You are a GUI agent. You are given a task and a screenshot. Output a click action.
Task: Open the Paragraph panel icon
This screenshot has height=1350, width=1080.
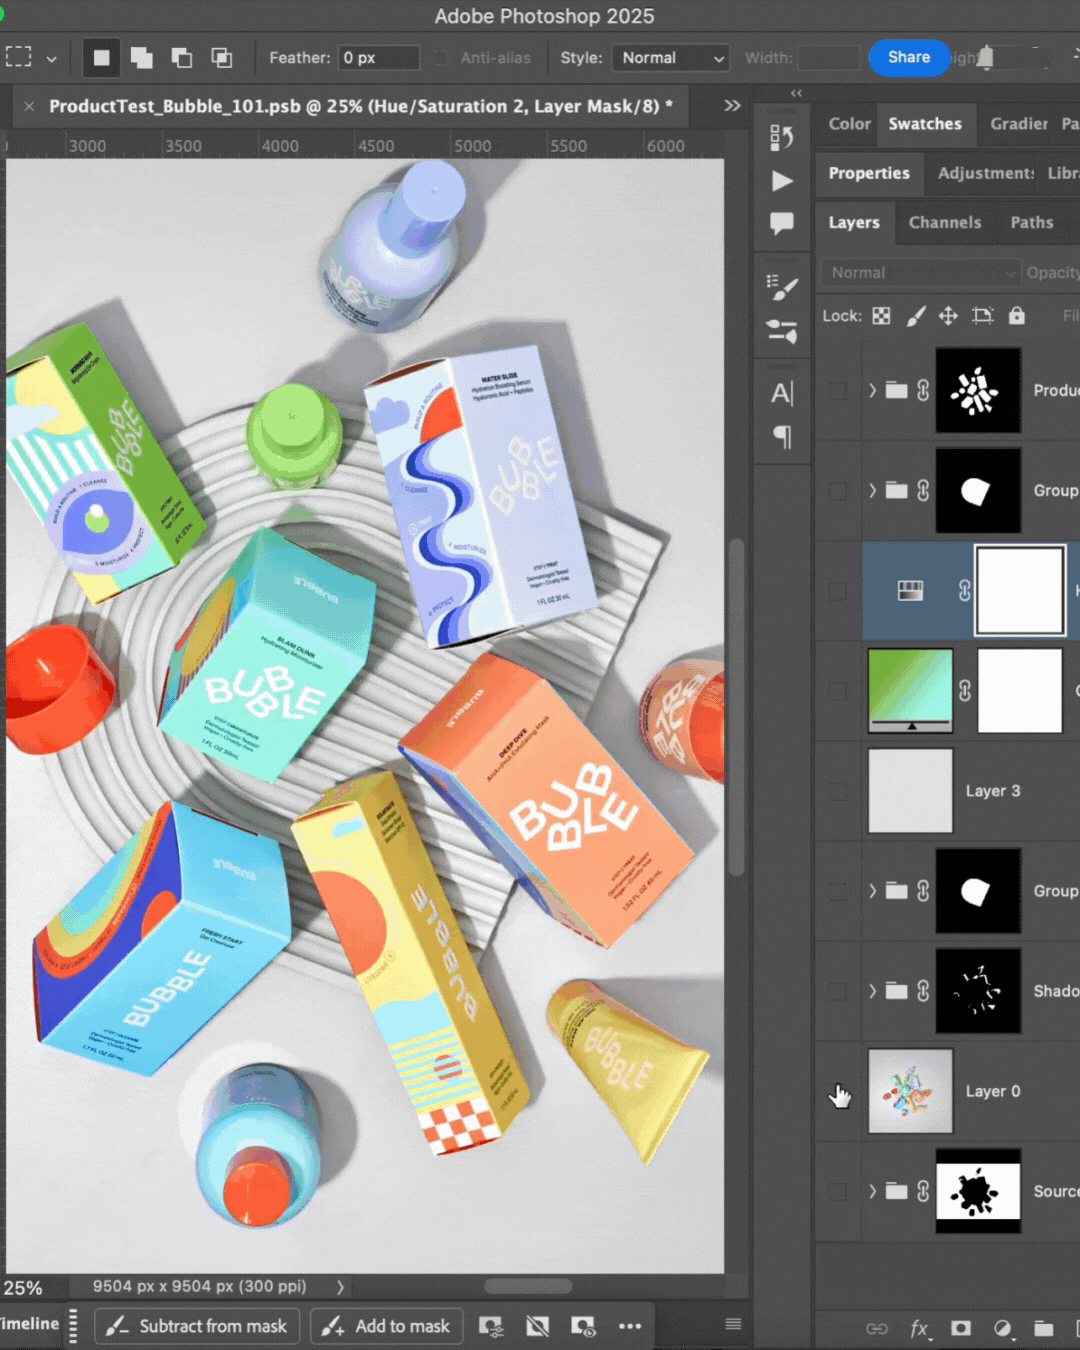click(782, 437)
